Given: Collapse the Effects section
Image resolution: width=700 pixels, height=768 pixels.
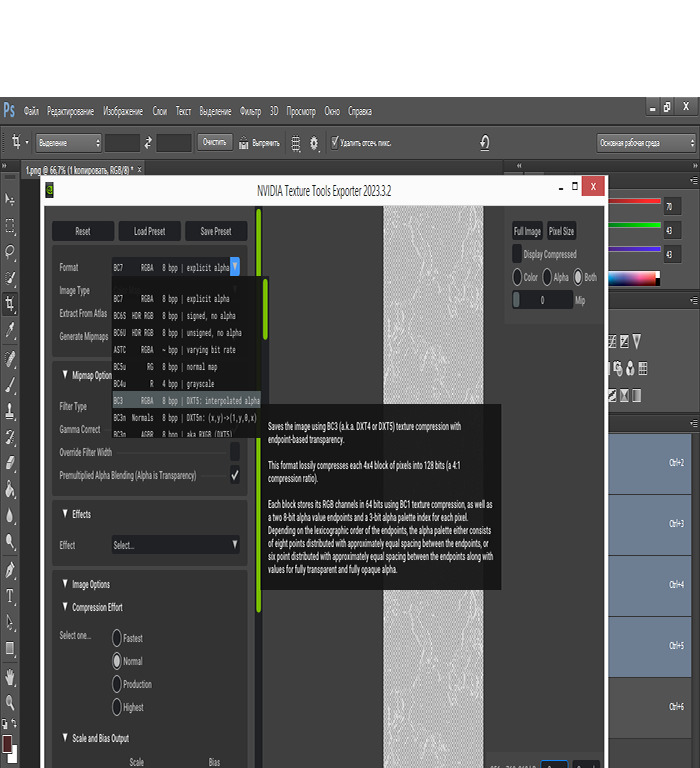Looking at the screenshot, I should pos(65,513).
